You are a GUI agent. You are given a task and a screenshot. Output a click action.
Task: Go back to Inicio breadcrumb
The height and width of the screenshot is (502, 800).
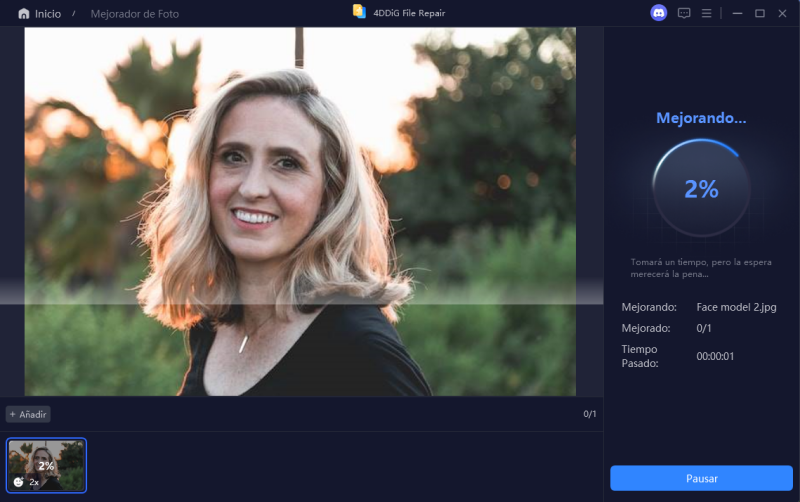48,14
